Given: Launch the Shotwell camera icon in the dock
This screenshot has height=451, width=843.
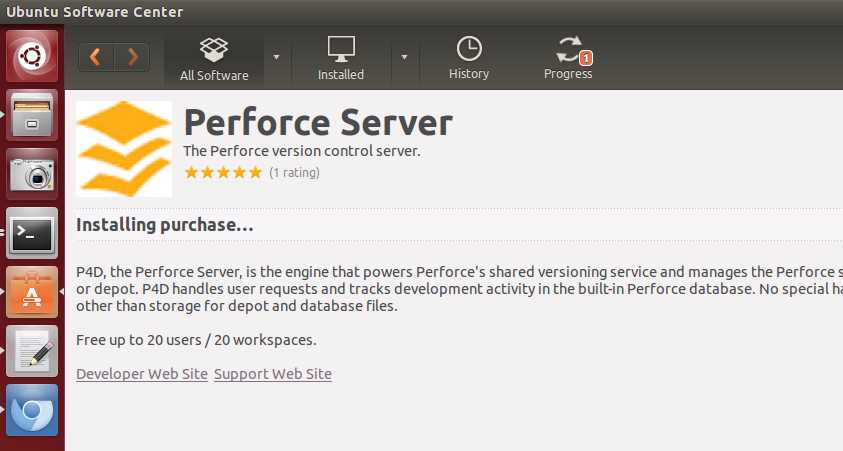Looking at the screenshot, I should pyautogui.click(x=32, y=174).
